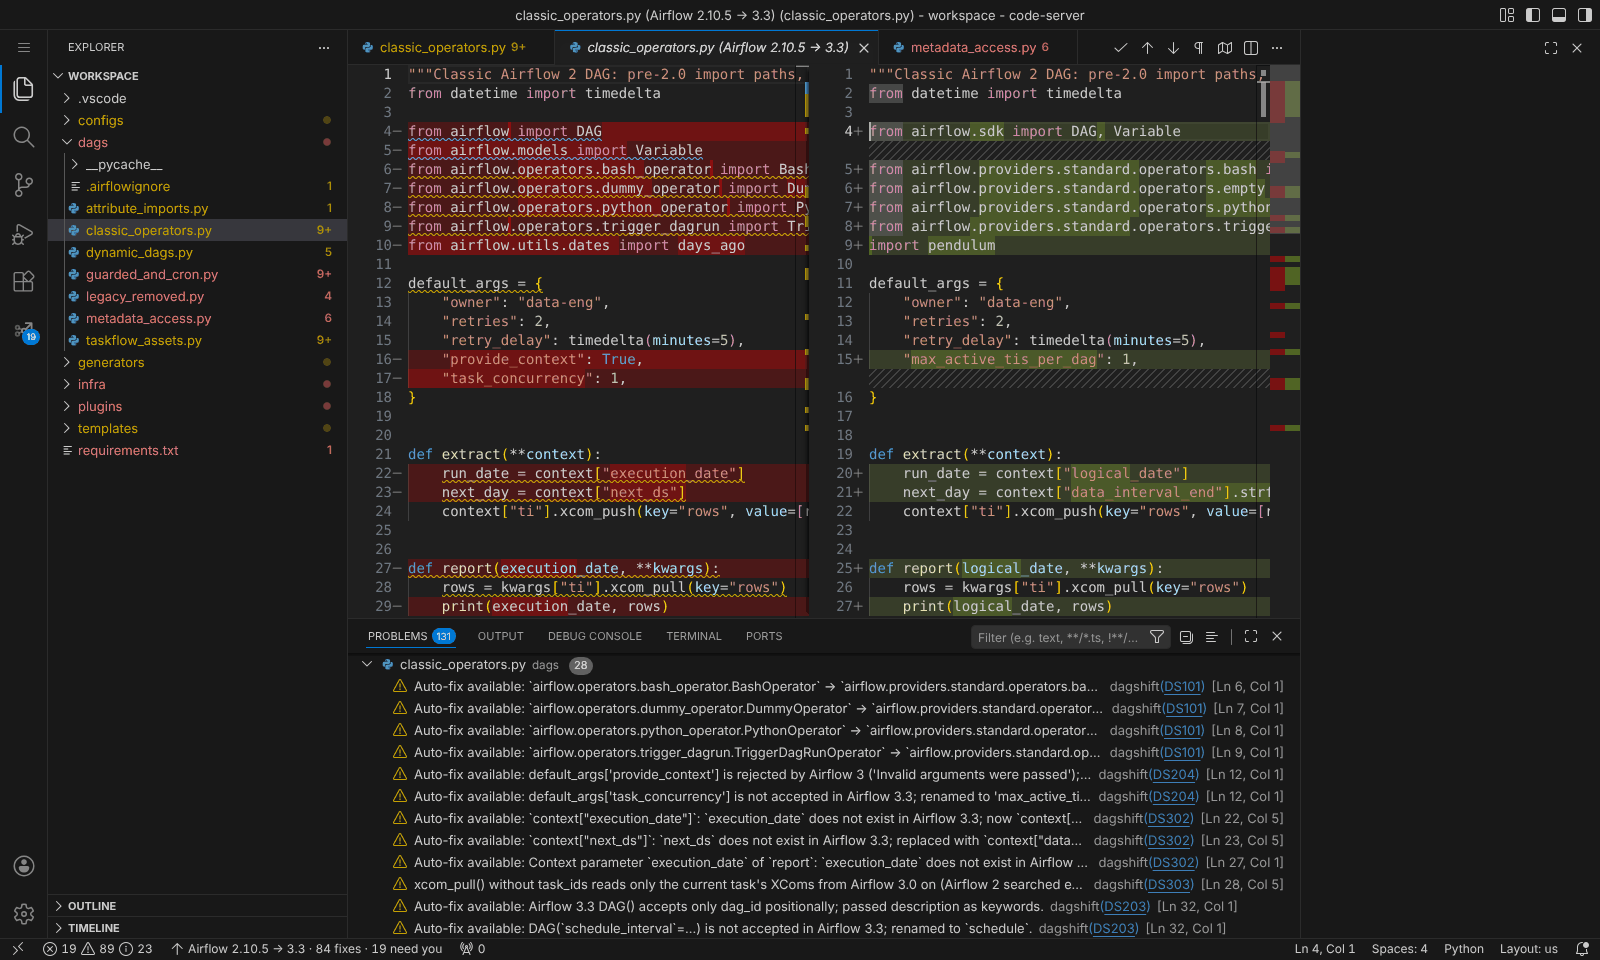Click Airflow 2.10.5 → 3.3 status bar item
The height and width of the screenshot is (960, 1600).
point(307,949)
